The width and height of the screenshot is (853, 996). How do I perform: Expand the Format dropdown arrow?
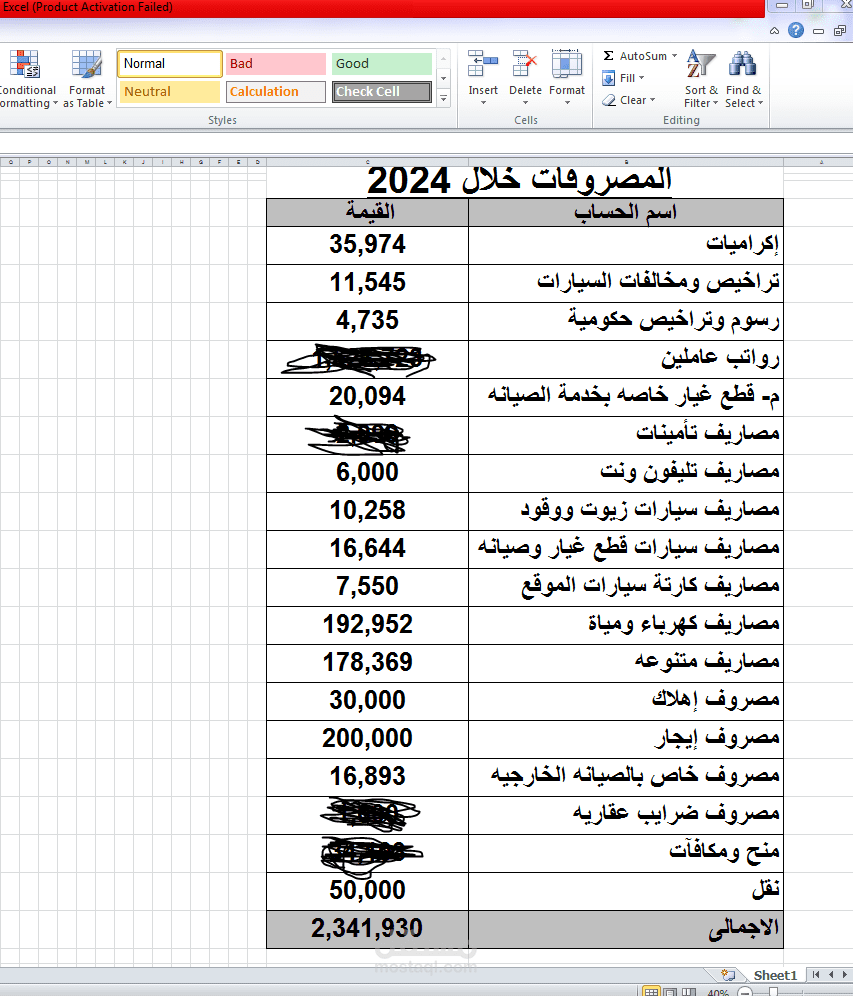pyautogui.click(x=567, y=103)
